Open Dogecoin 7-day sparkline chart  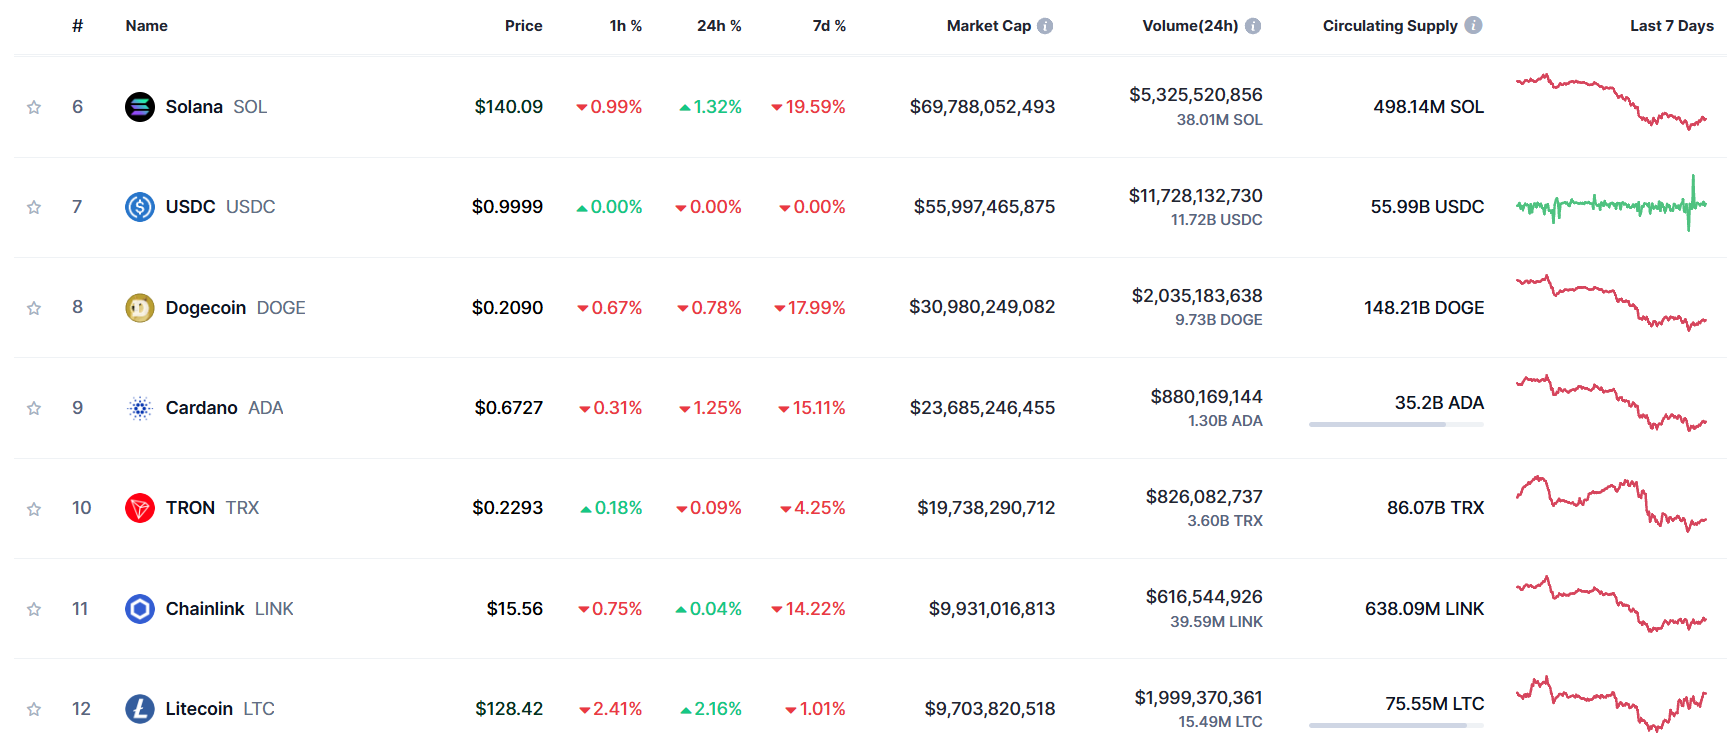(1611, 303)
